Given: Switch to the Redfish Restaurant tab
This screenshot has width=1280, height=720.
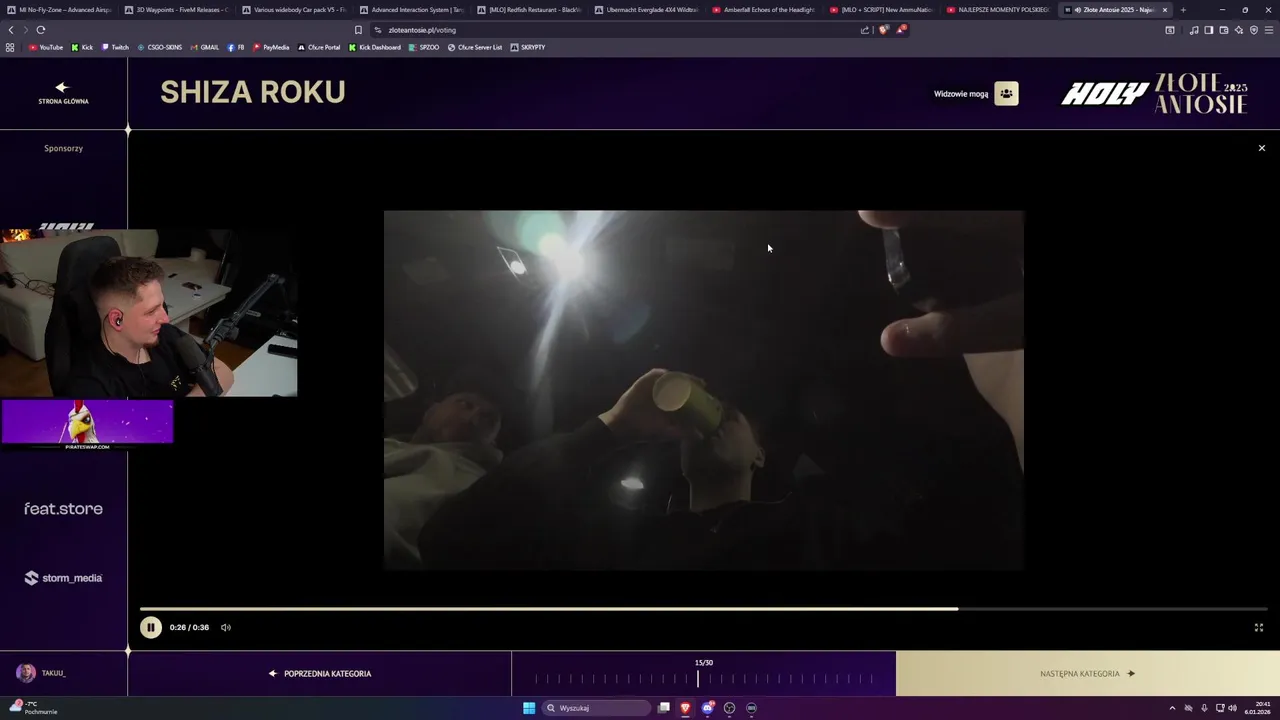Looking at the screenshot, I should coord(528,10).
